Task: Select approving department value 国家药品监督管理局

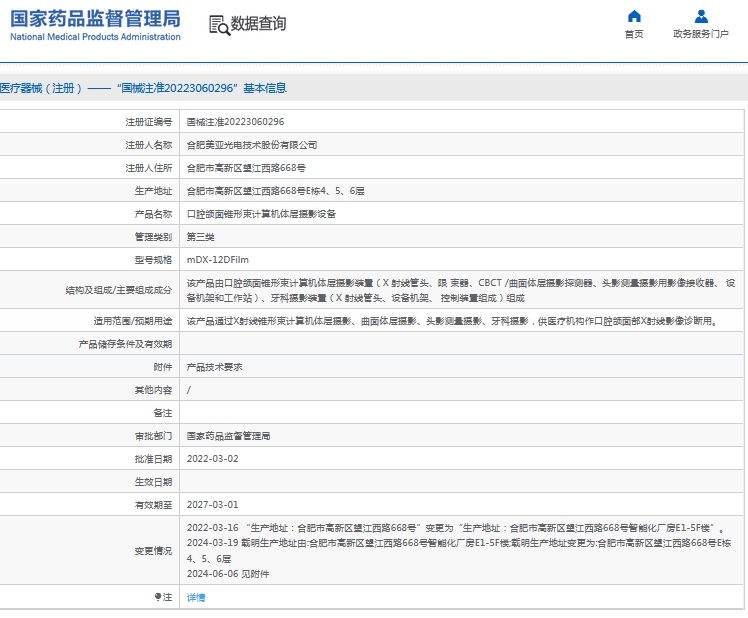Action: click(x=228, y=436)
